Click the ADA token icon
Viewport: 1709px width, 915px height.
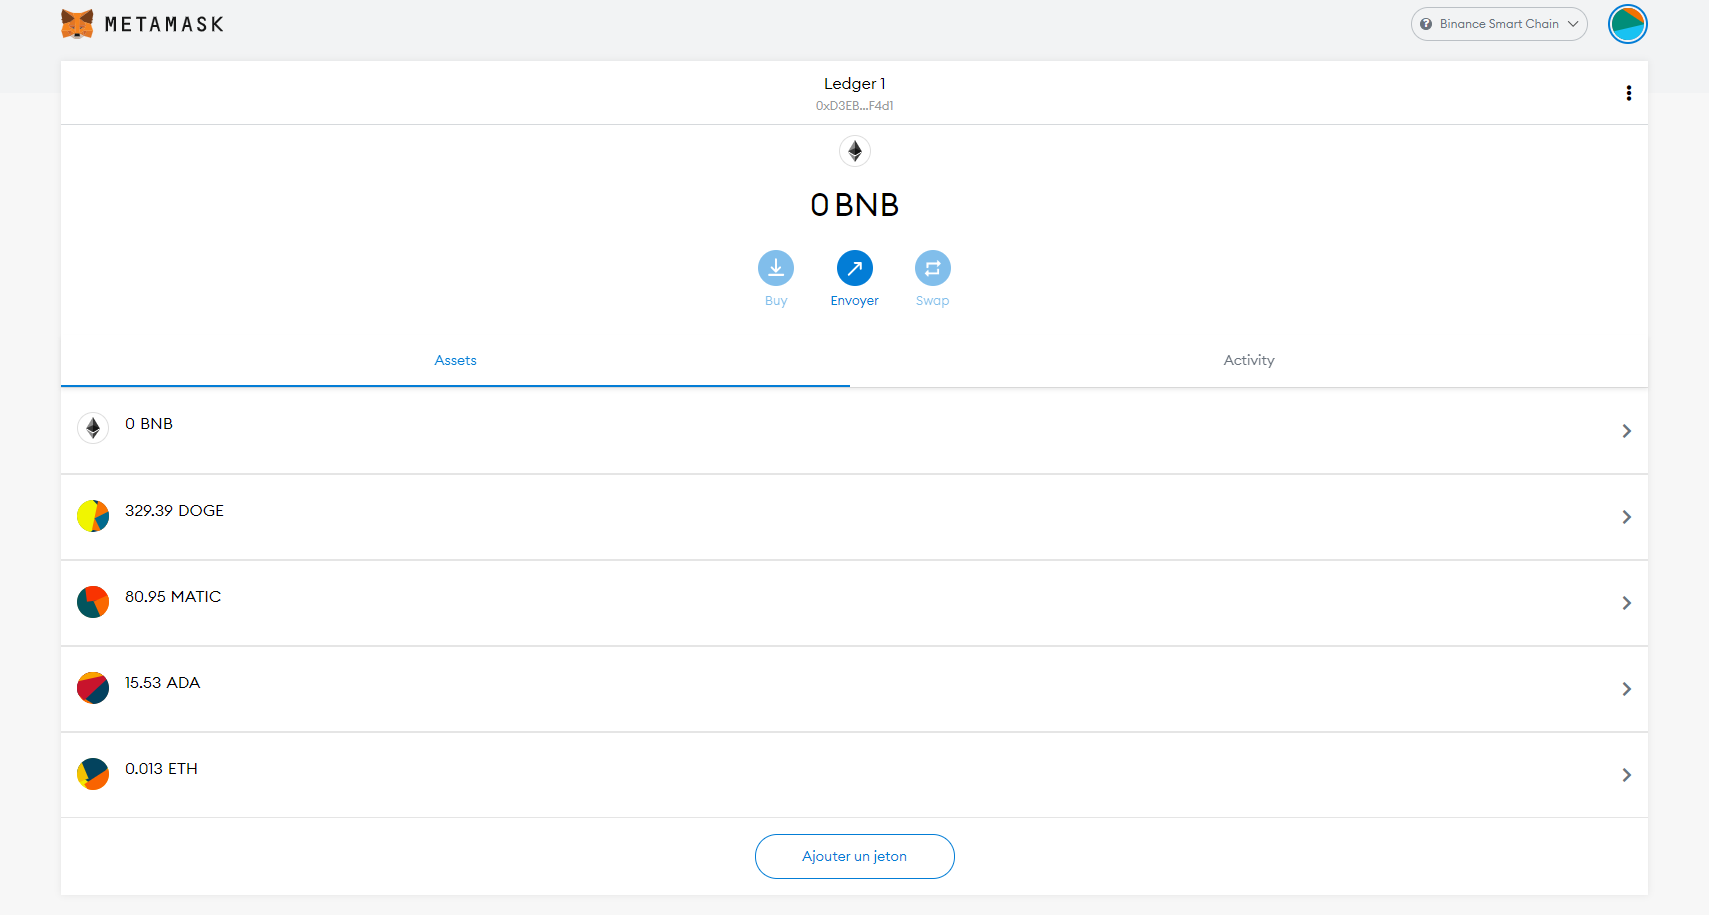93,688
